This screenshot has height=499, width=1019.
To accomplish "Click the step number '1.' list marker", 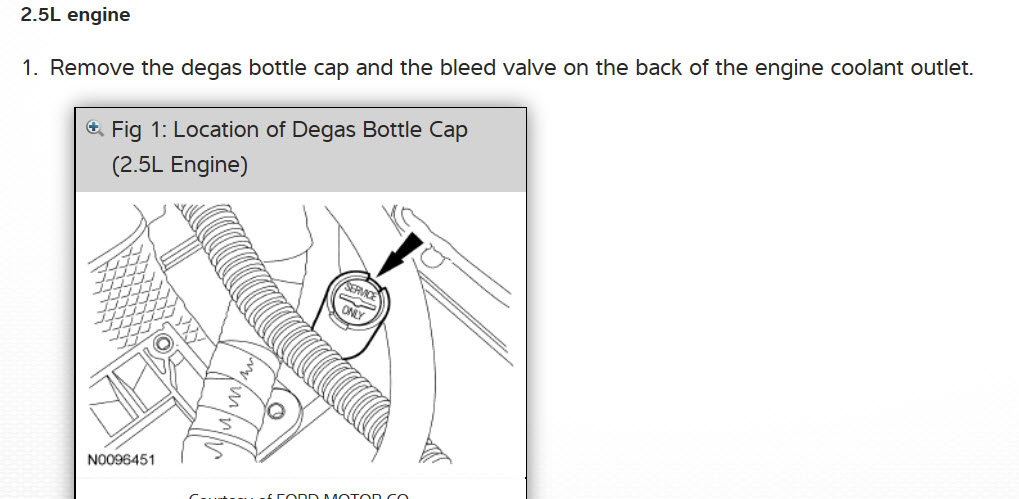I will (31, 68).
